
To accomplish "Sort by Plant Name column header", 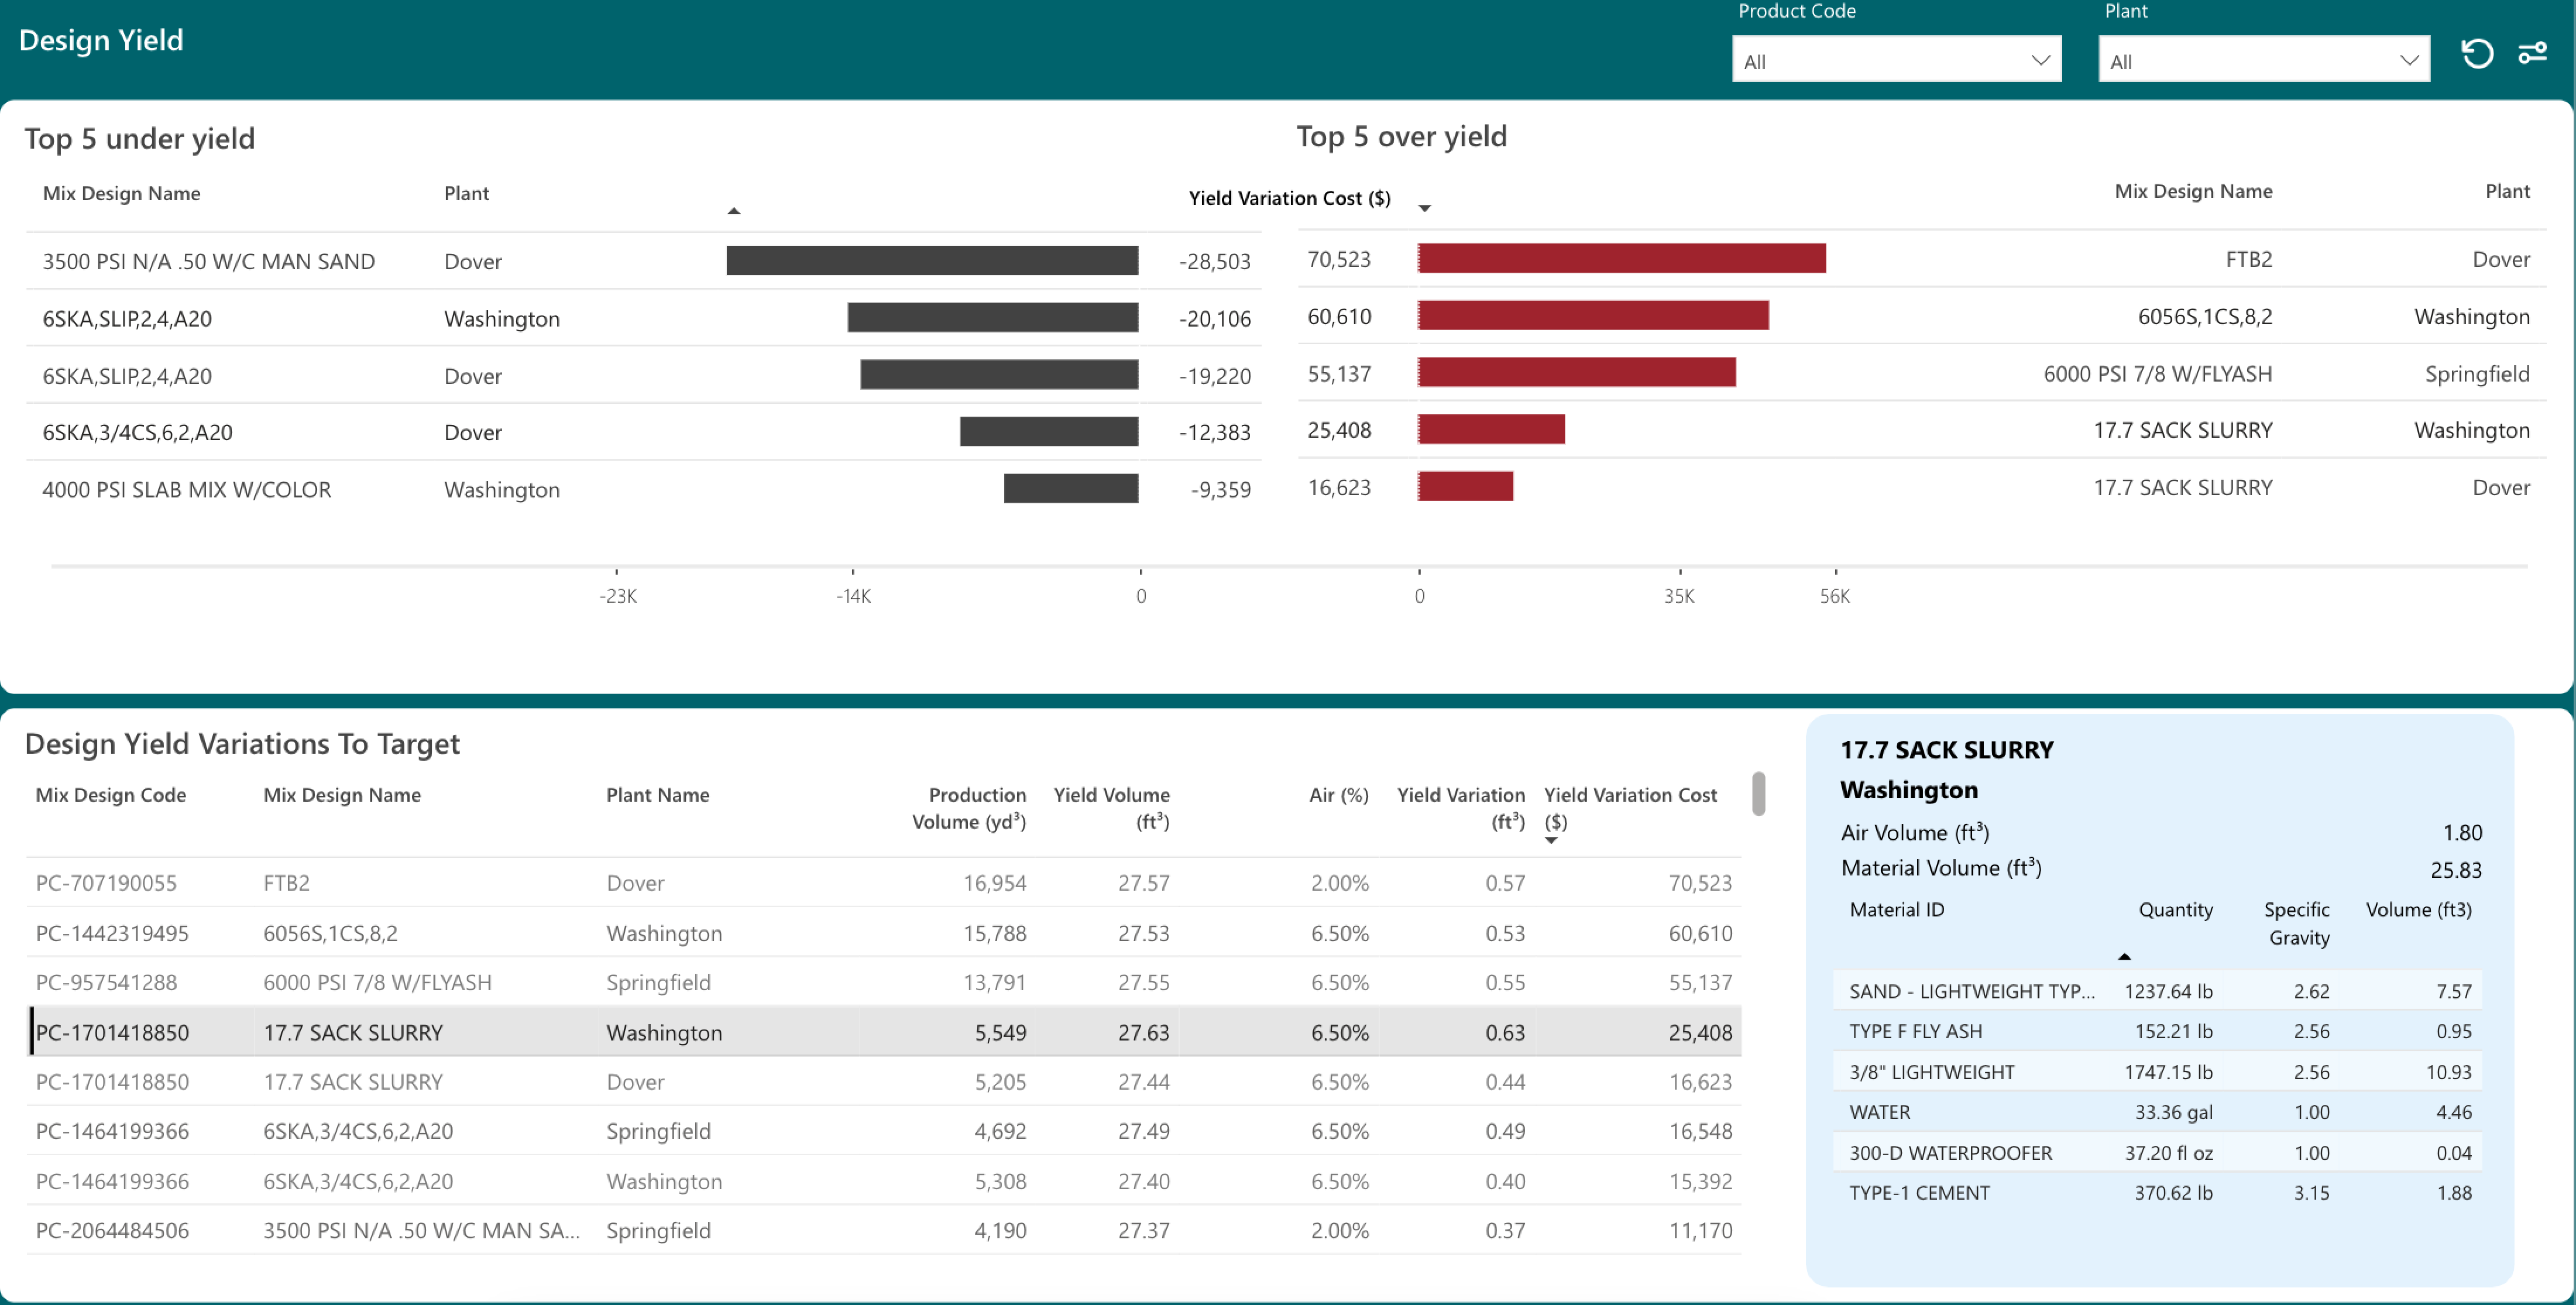I will (657, 795).
